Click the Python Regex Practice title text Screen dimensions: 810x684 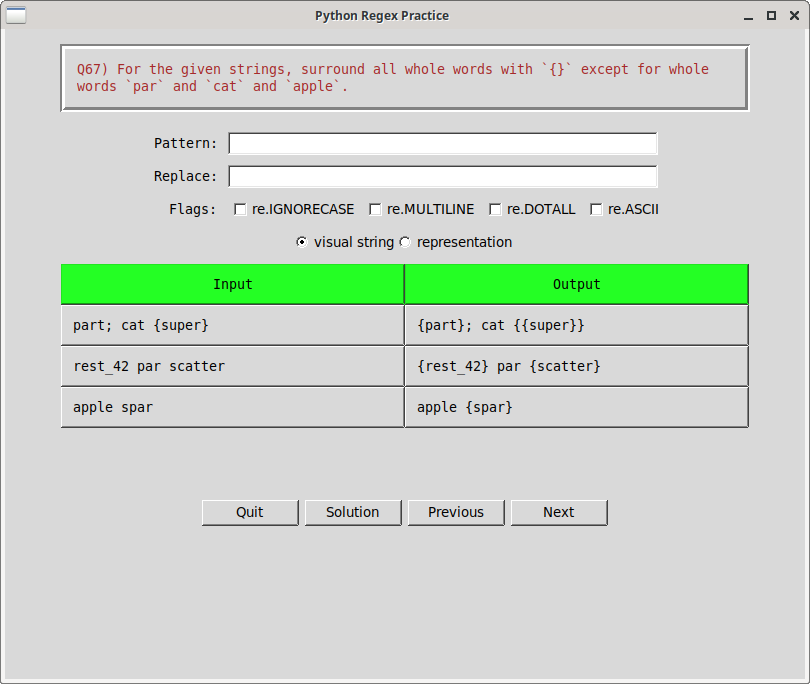click(x=382, y=16)
